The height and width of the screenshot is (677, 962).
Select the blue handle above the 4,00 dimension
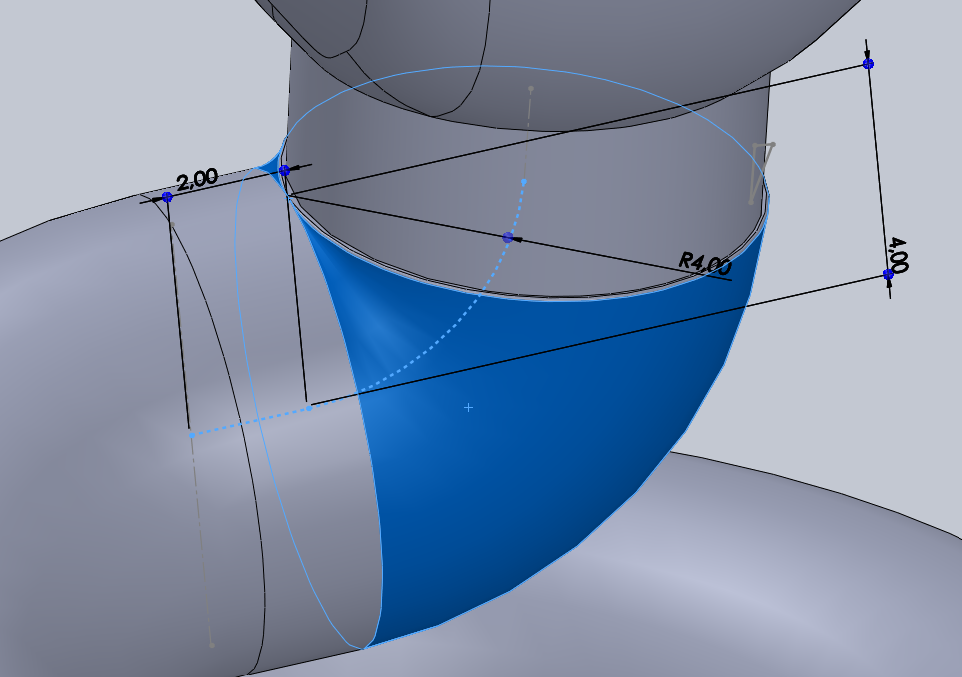tap(868, 64)
